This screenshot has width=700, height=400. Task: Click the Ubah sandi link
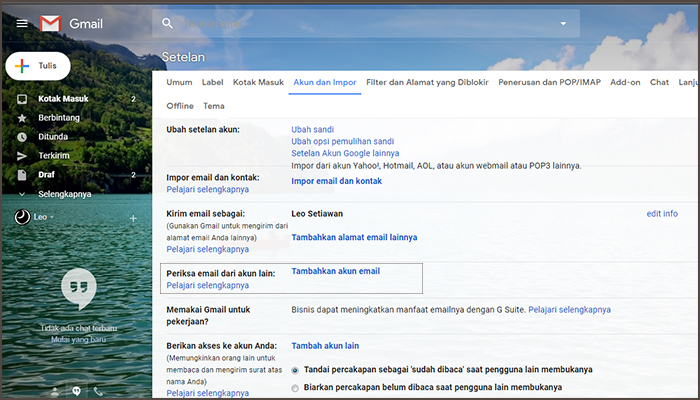pyautogui.click(x=312, y=129)
